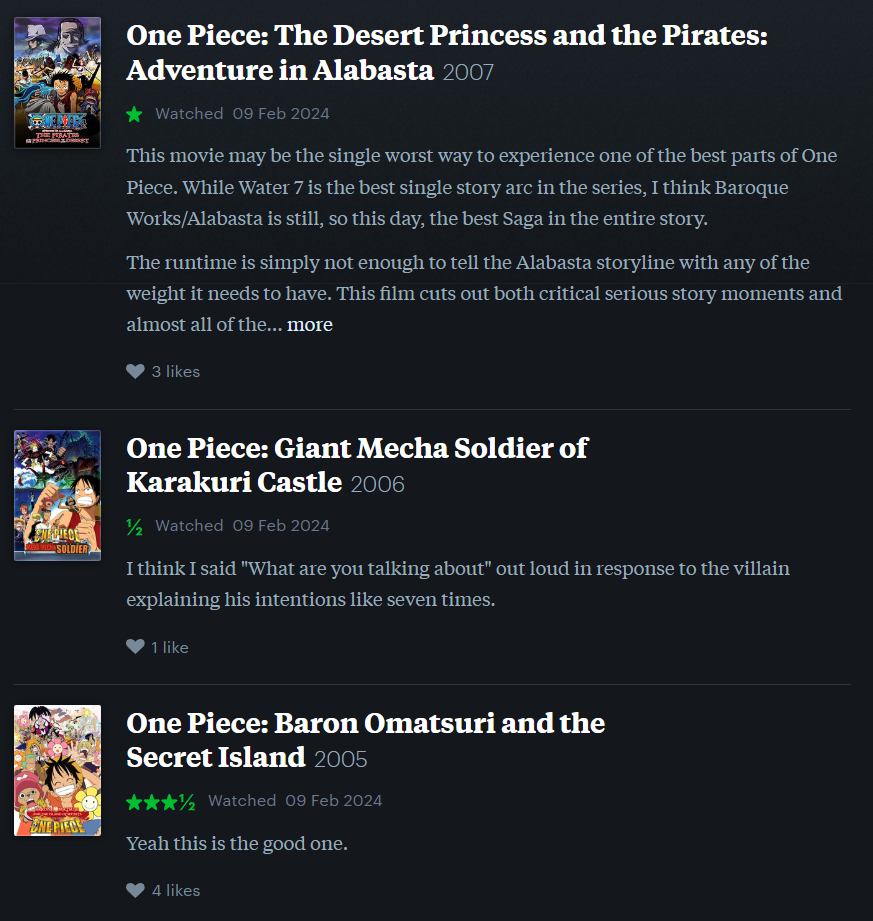Image resolution: width=873 pixels, height=921 pixels.
Task: Open 'Giant Mecha Soldier of Karakuri Castle' title
Action: (x=357, y=465)
